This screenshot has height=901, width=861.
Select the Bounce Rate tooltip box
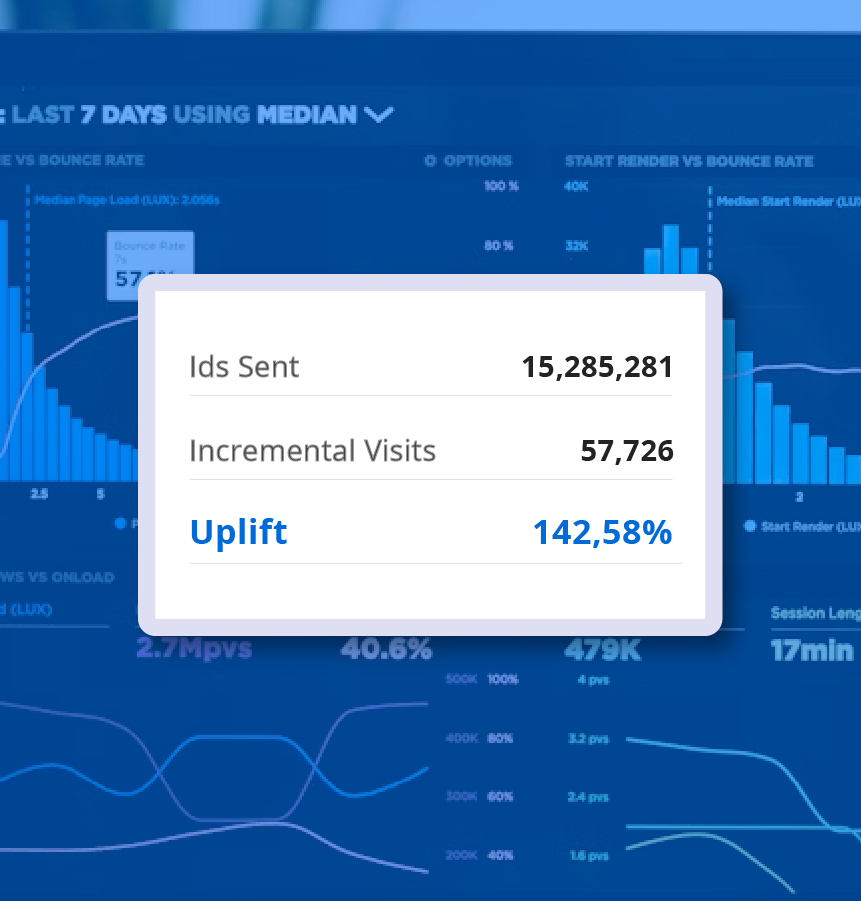150,264
